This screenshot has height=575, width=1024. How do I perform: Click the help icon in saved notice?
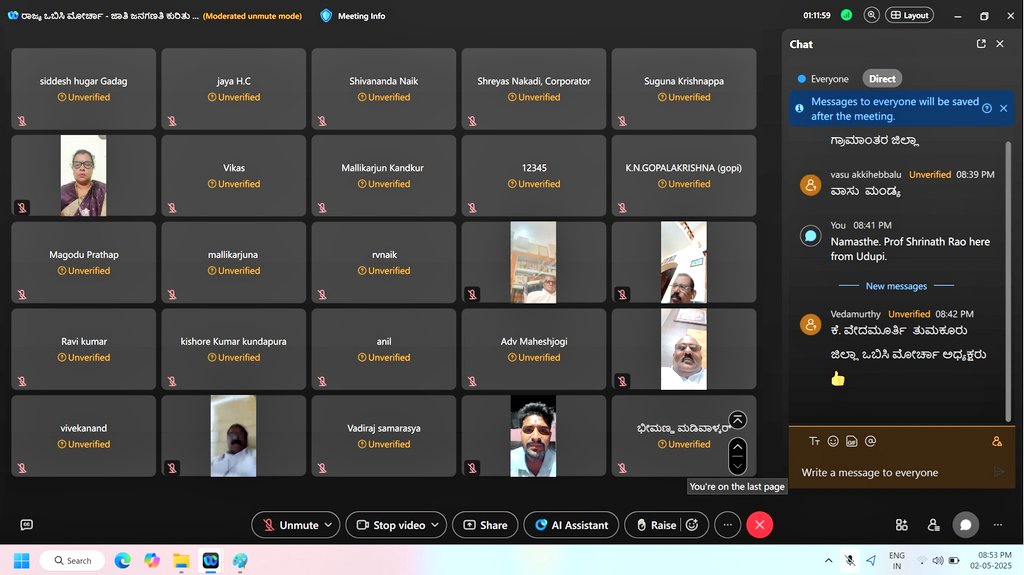(987, 108)
